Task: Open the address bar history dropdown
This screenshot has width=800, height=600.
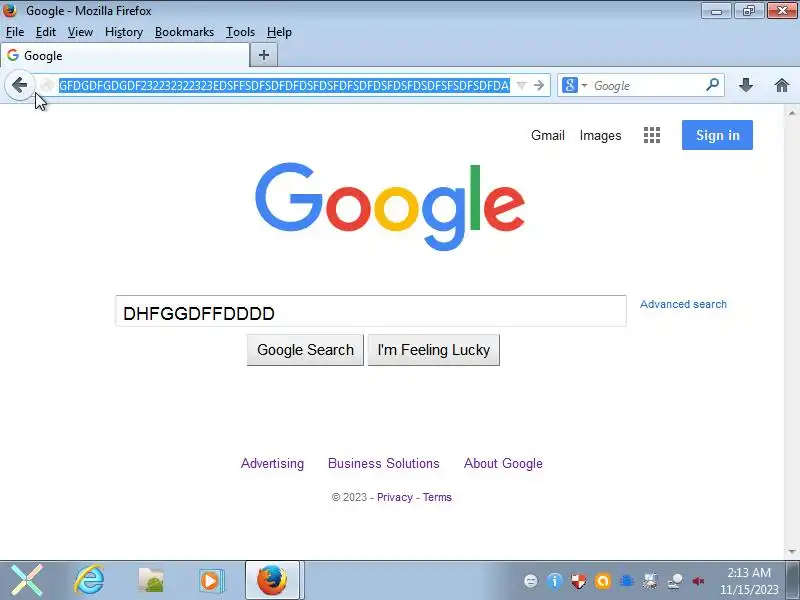Action: tap(521, 85)
